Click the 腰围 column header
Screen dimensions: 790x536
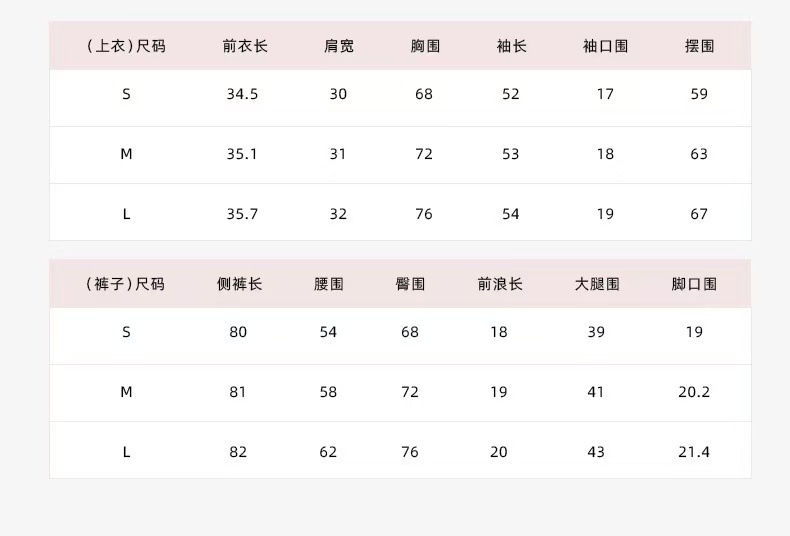point(328,284)
